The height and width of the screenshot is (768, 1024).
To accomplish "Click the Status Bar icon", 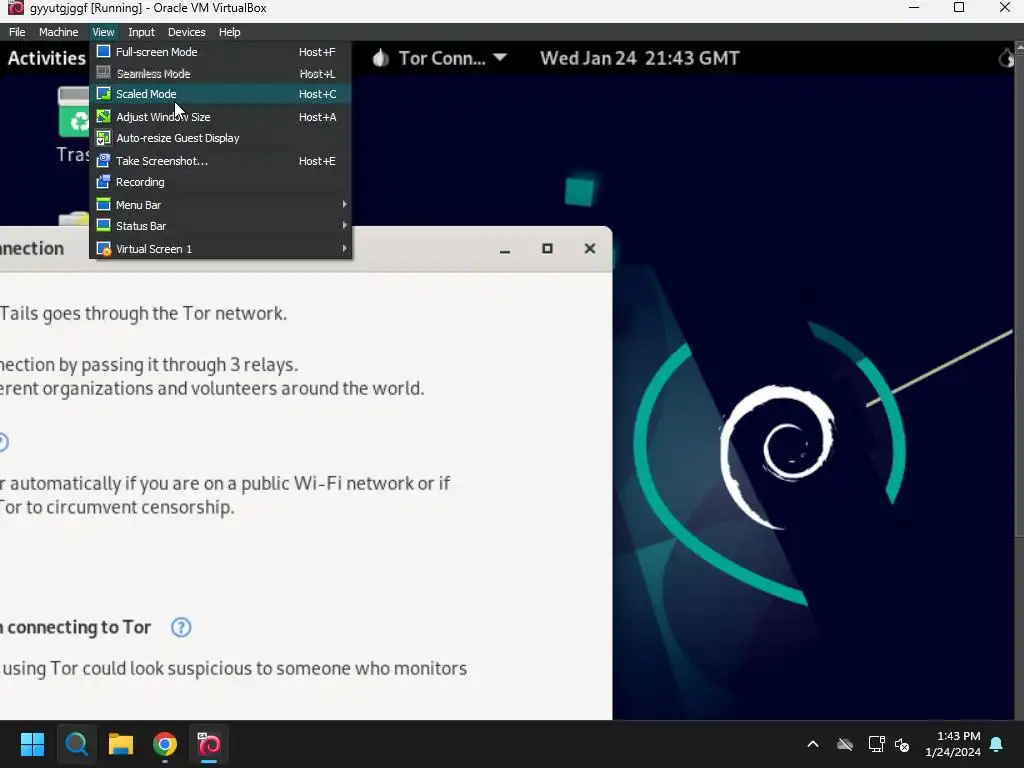I will pyautogui.click(x=103, y=225).
